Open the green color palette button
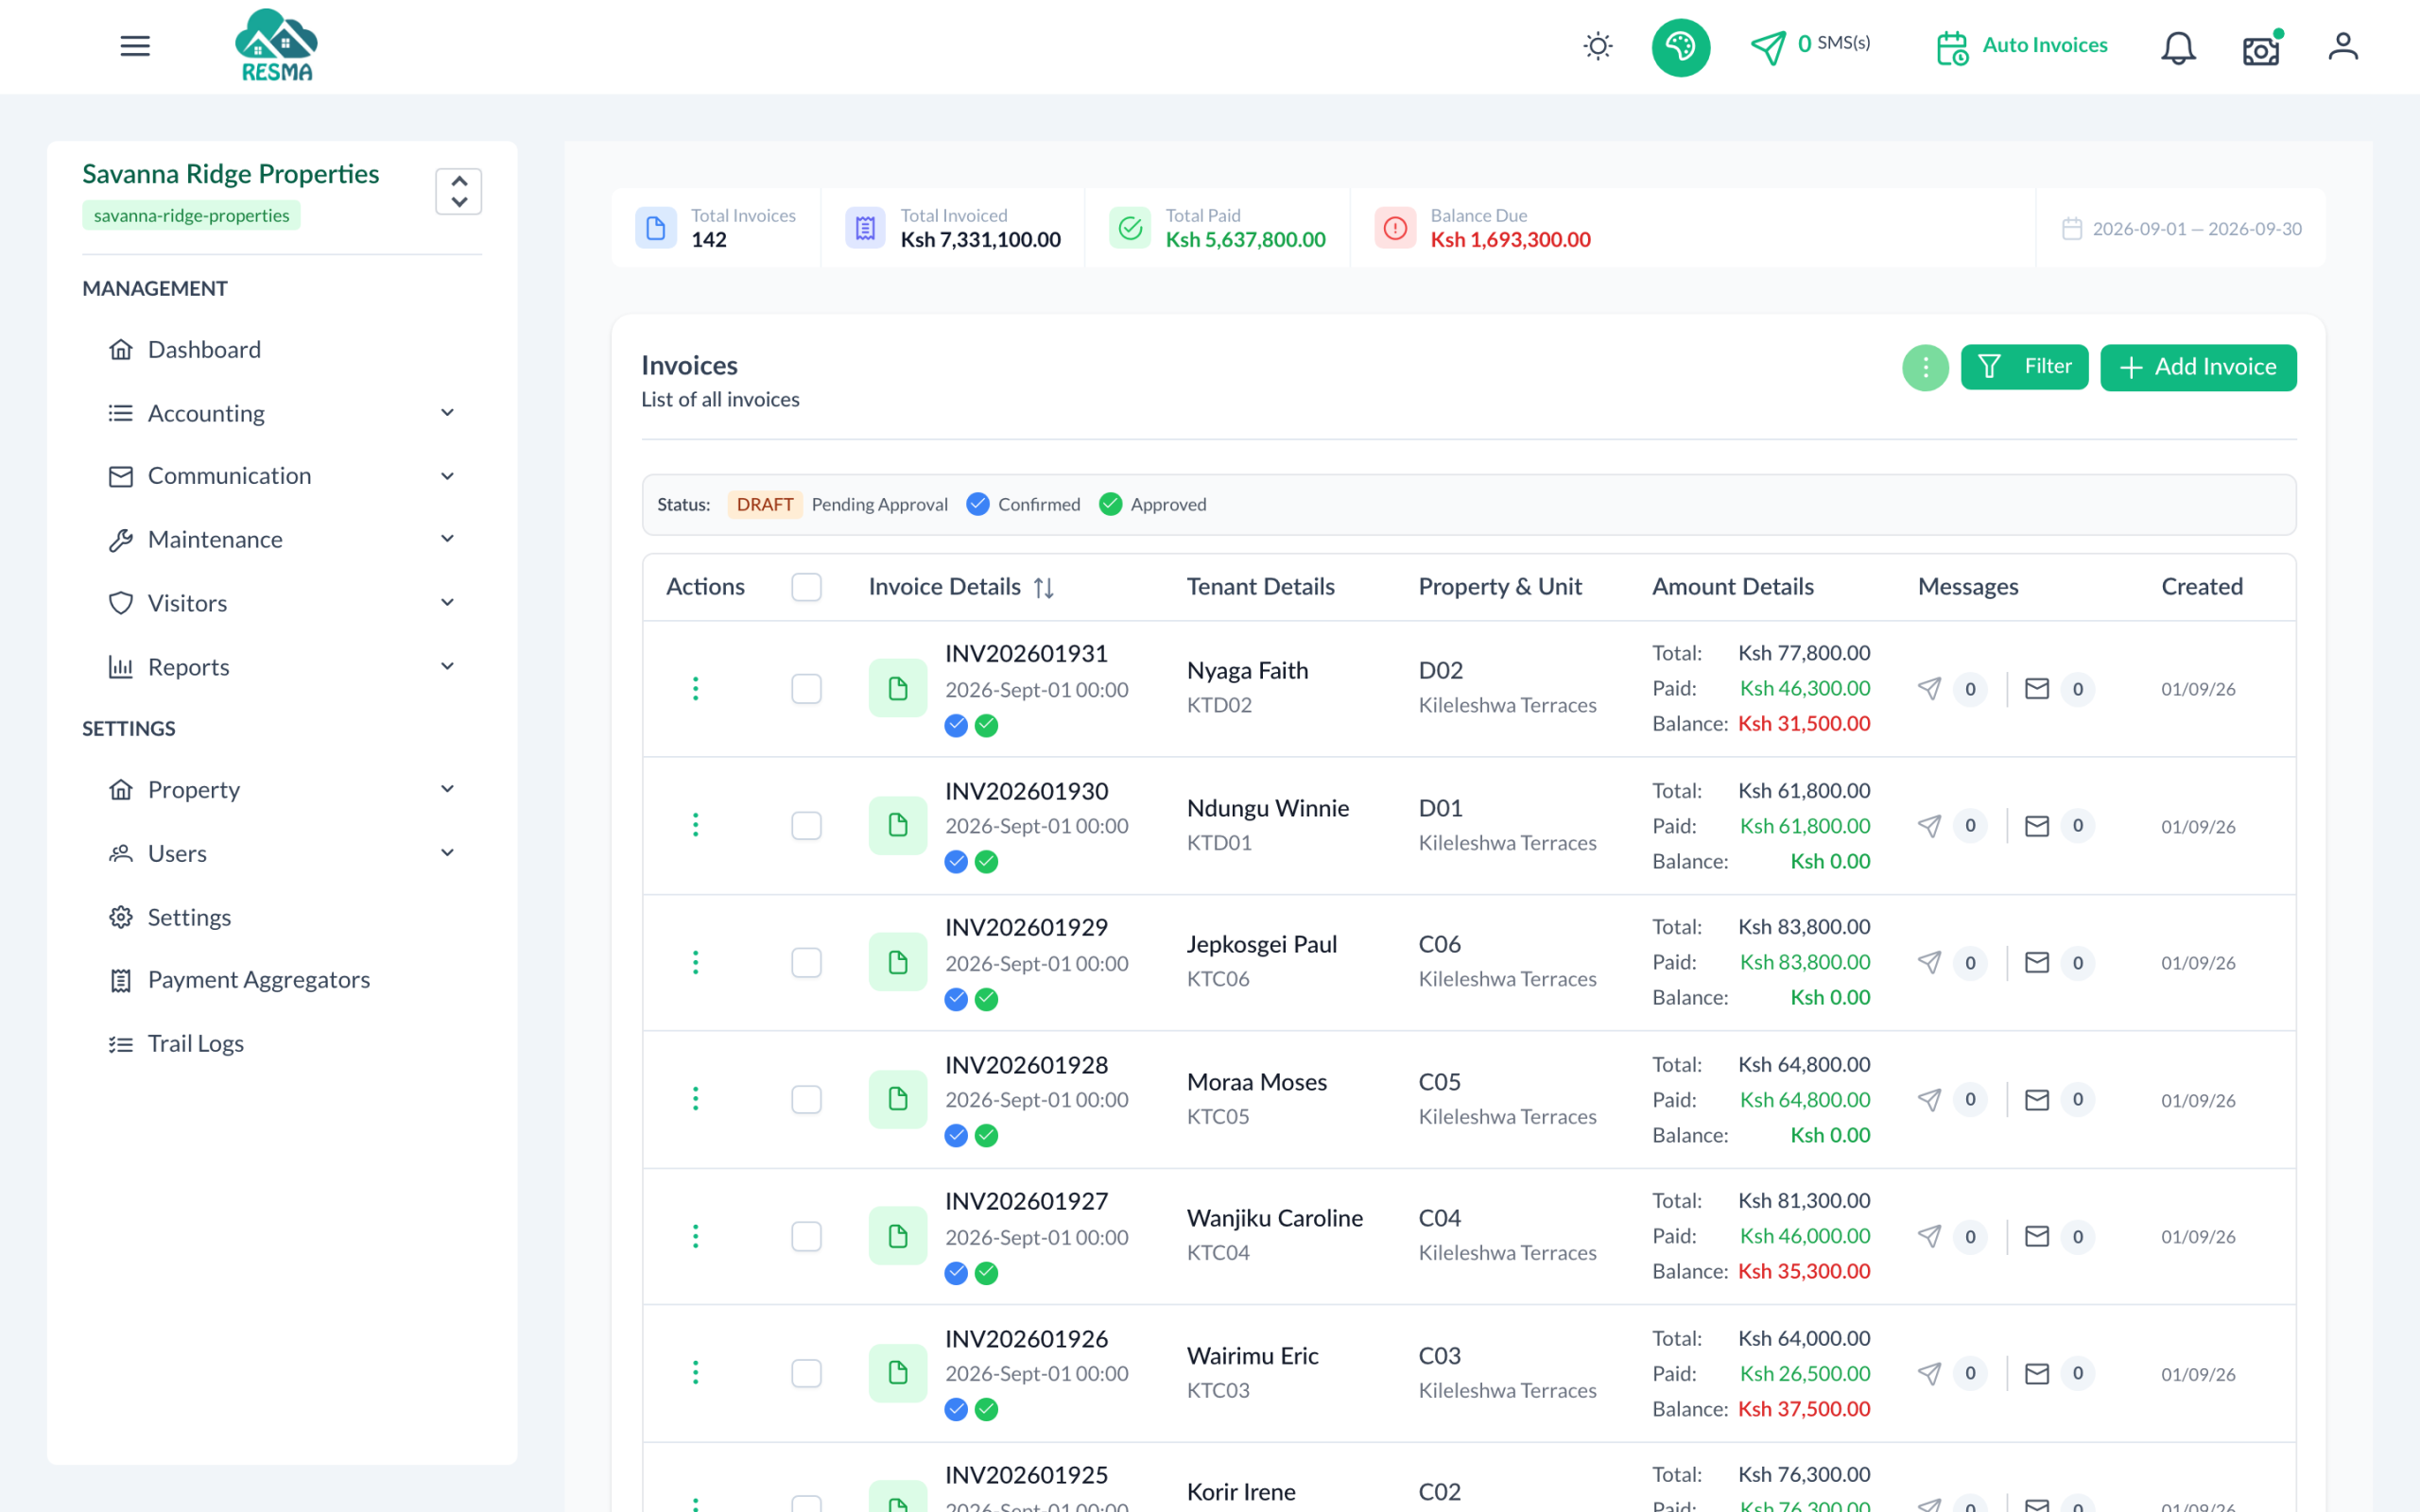2420x1512 pixels. (1680, 47)
